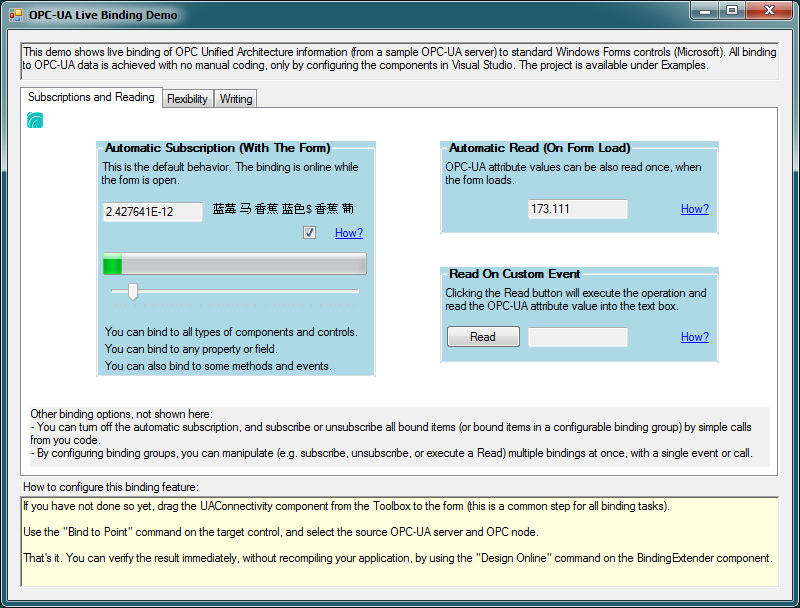The width and height of the screenshot is (800, 608).
Task: Open the How? link in Read On Custom Event panel
Action: 694,337
